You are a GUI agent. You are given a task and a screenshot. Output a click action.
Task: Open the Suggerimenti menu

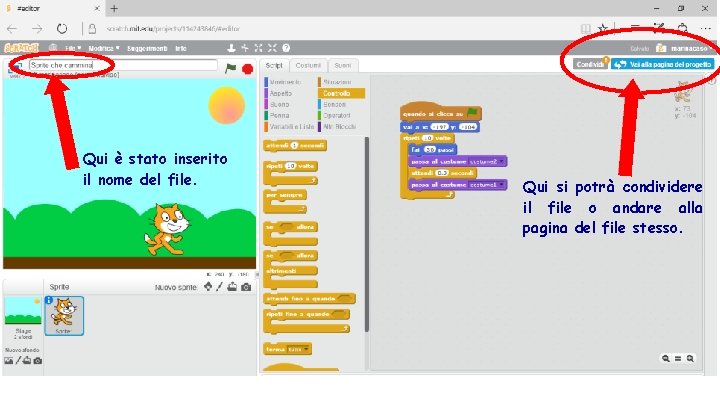[x=147, y=48]
